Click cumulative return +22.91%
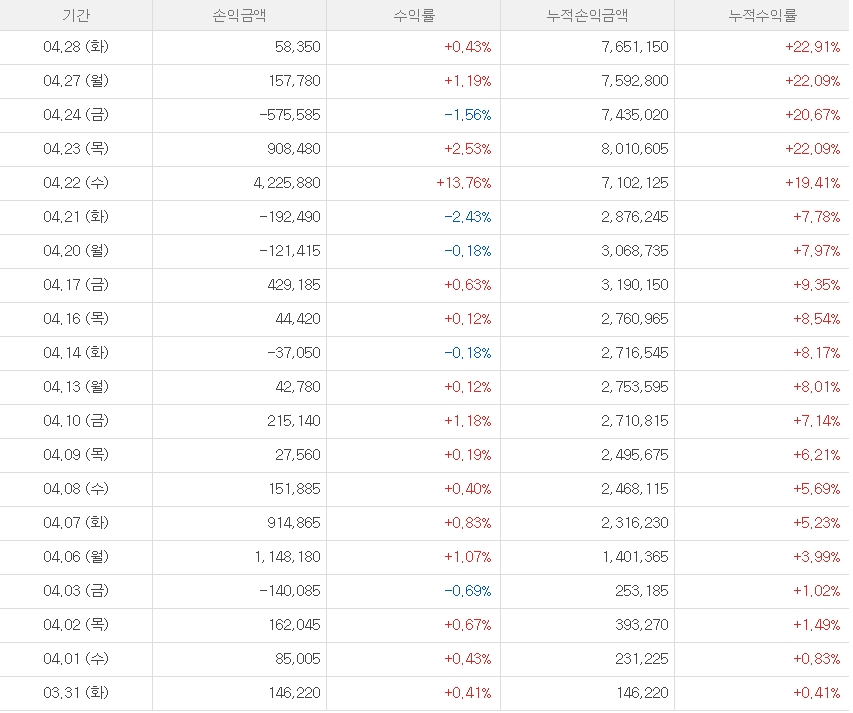The height and width of the screenshot is (713, 853). click(x=813, y=47)
